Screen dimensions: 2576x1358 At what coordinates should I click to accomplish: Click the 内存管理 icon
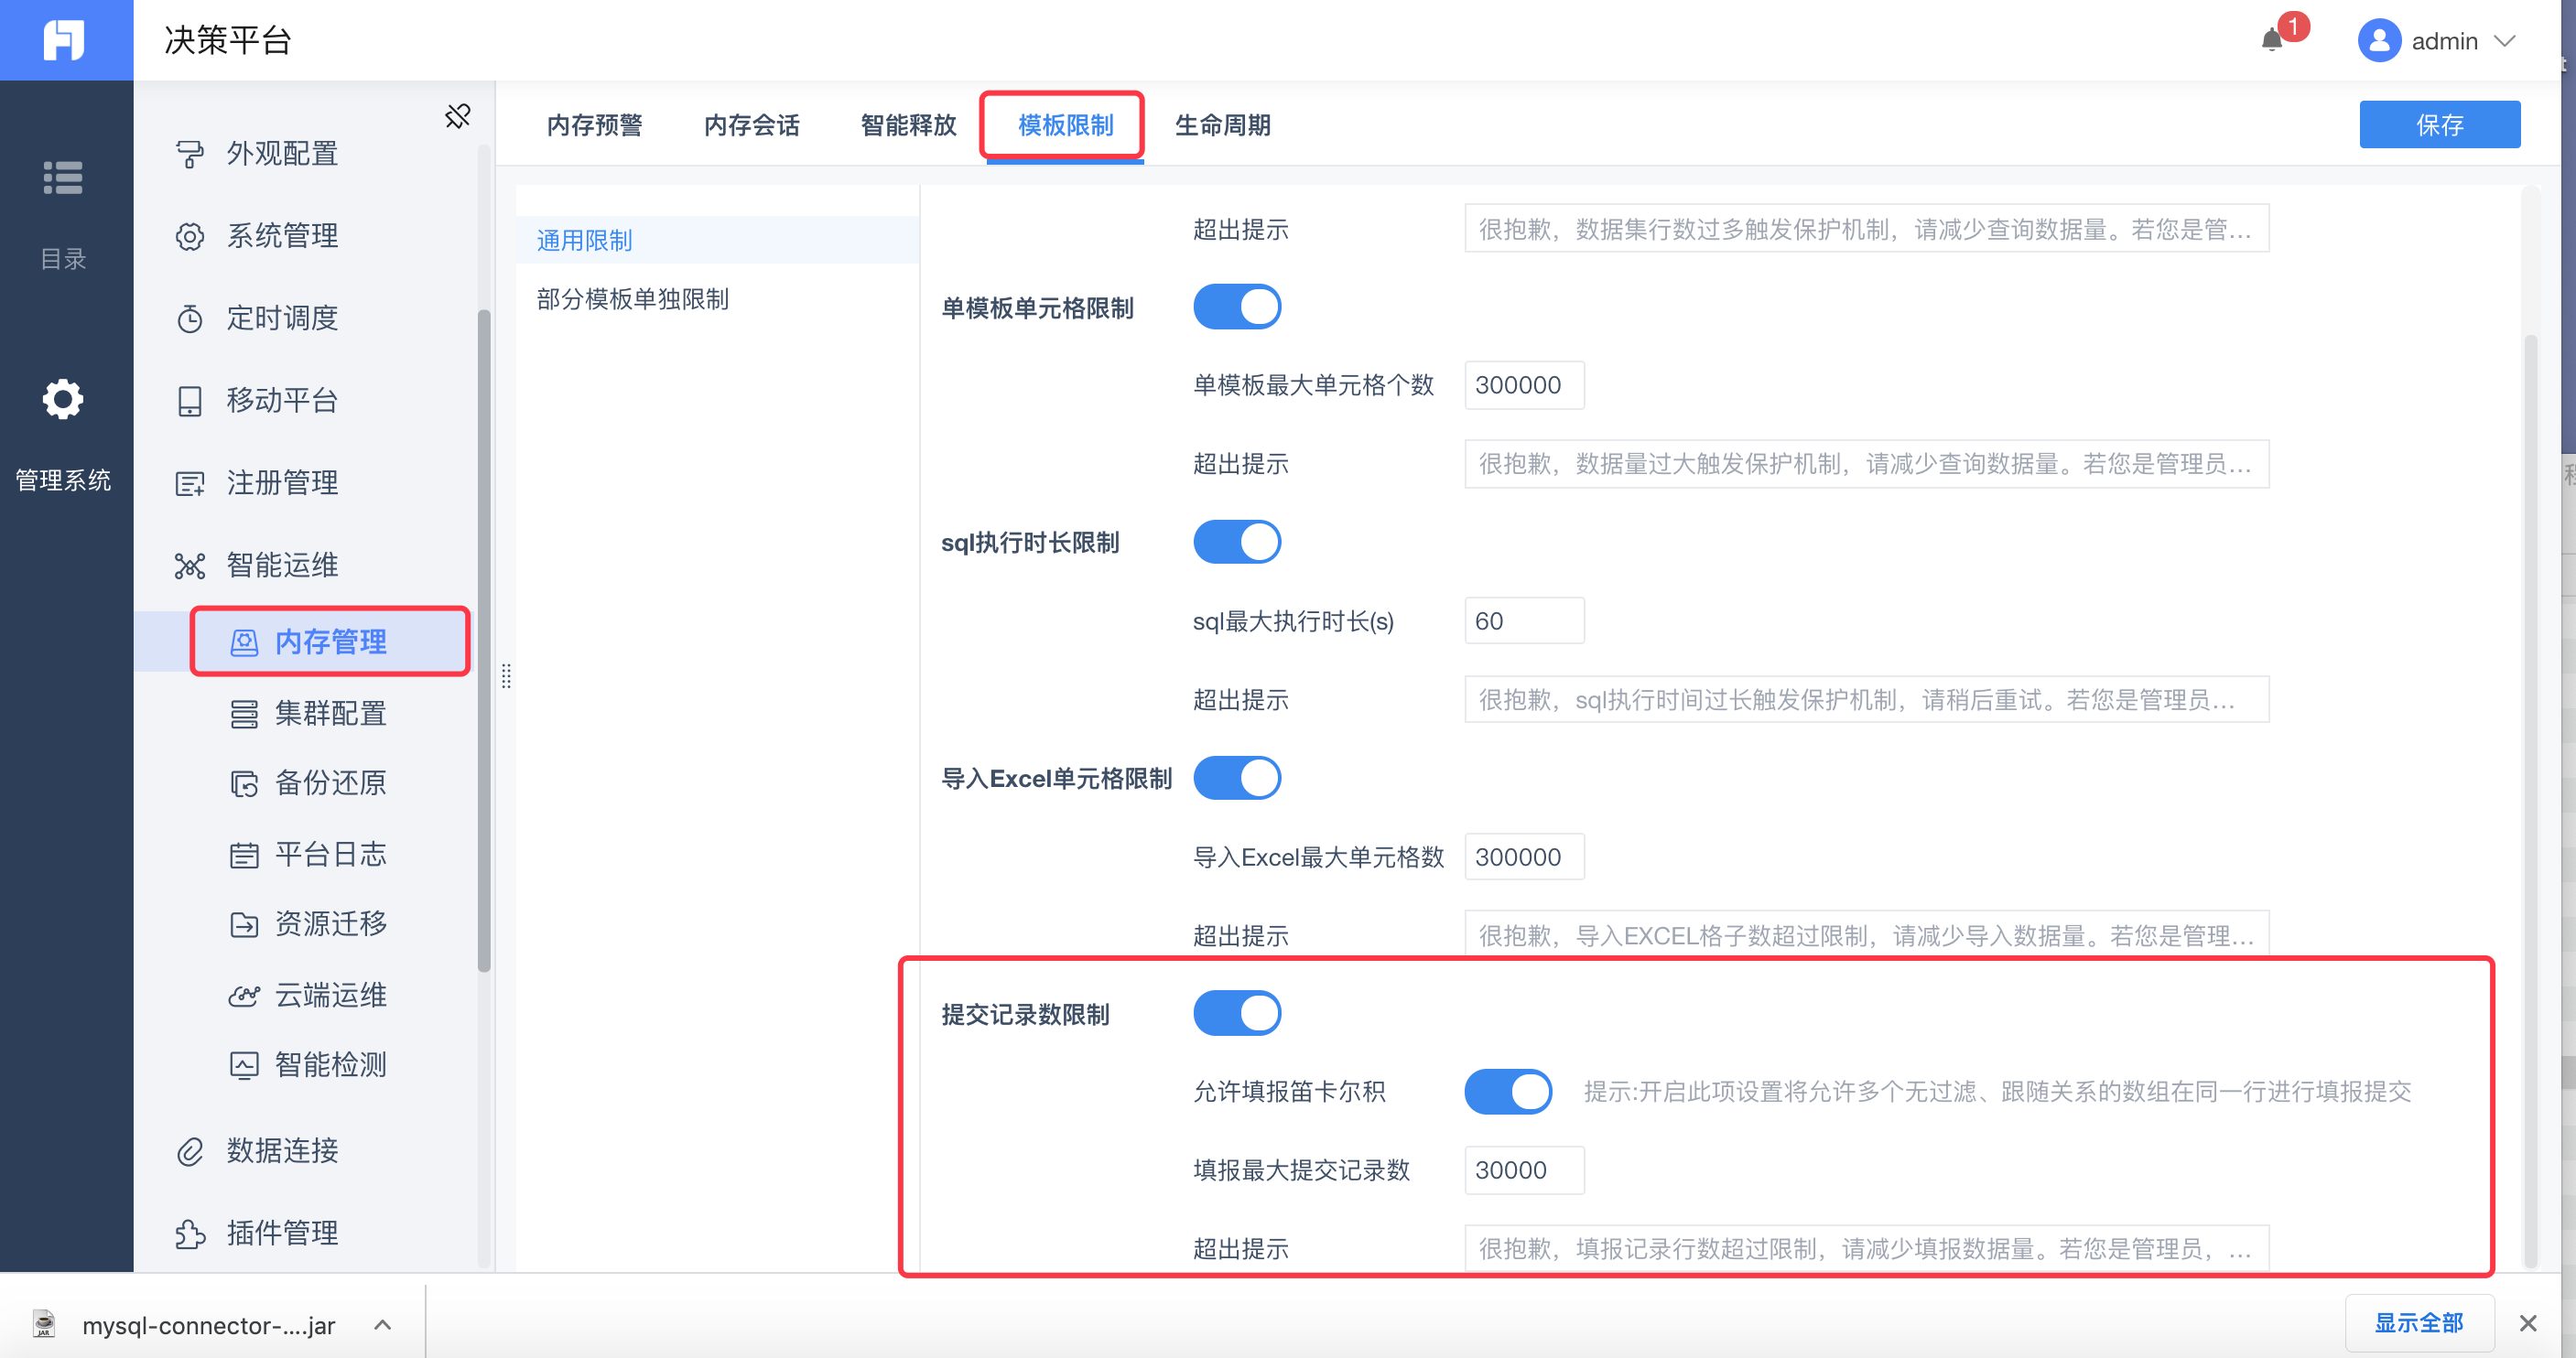click(x=244, y=642)
